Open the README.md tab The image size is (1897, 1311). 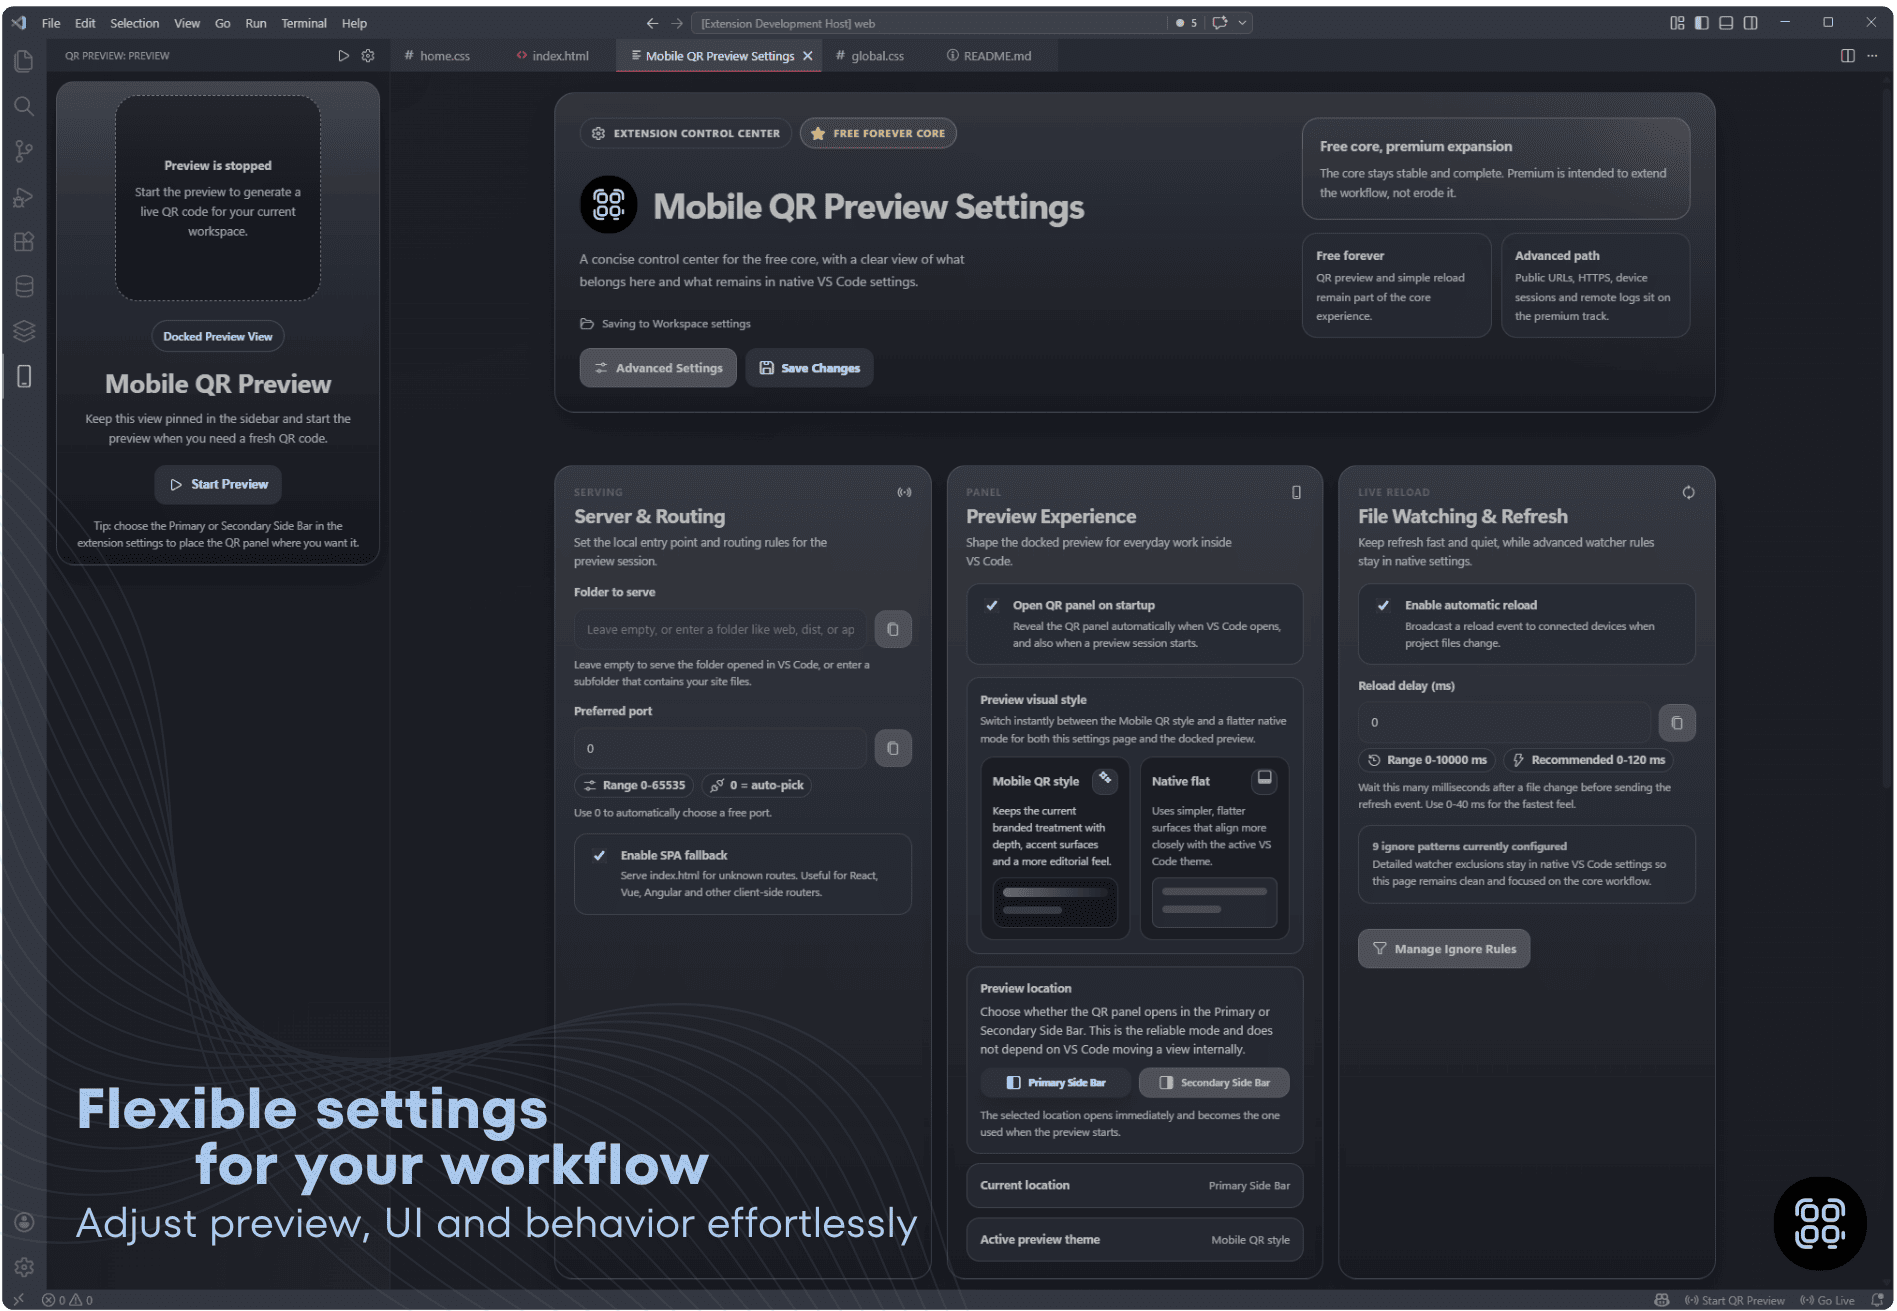(x=996, y=55)
